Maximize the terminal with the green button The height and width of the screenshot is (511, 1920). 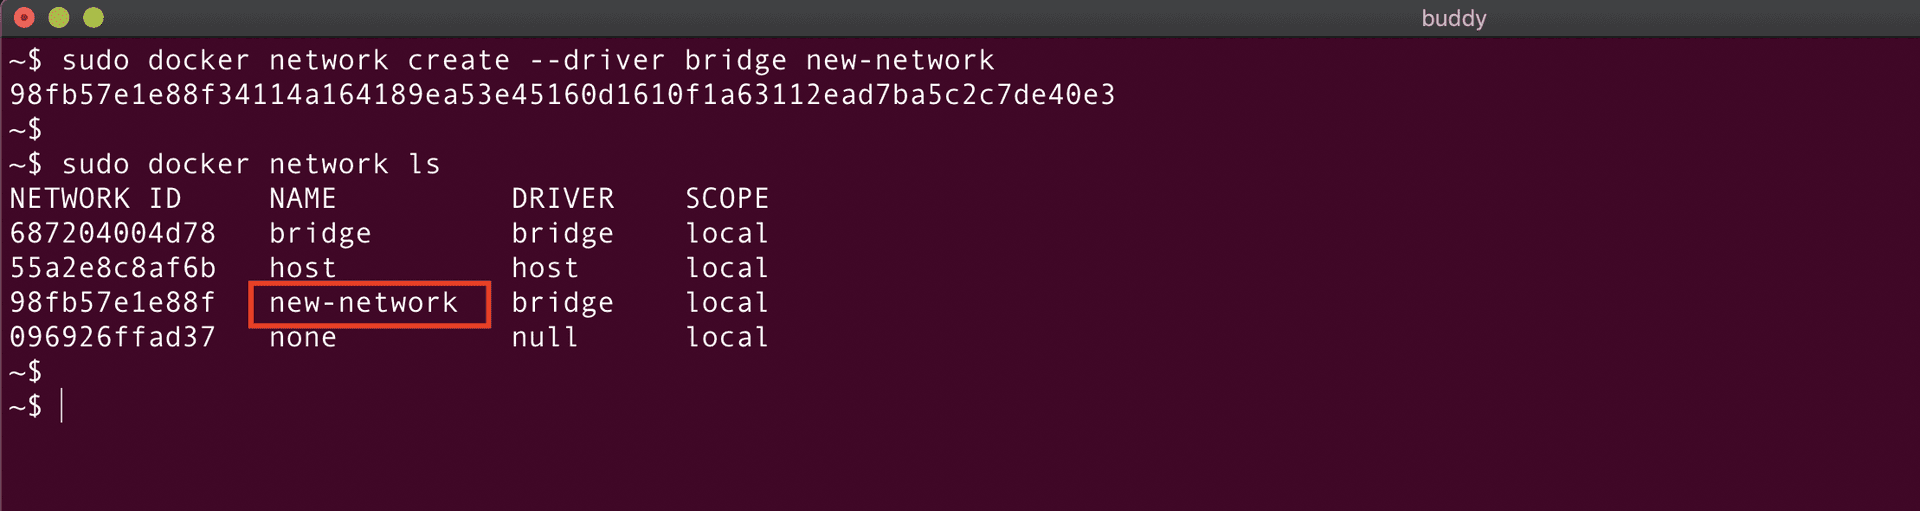tap(93, 17)
